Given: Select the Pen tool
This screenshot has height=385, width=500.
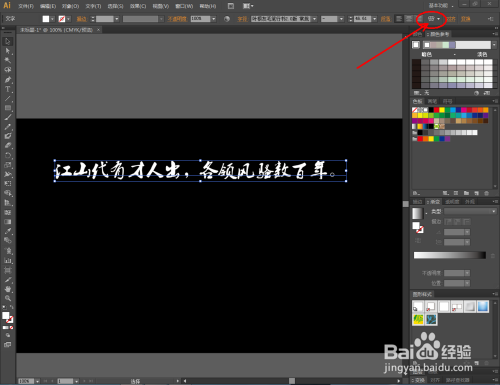Looking at the screenshot, I should coord(8,80).
